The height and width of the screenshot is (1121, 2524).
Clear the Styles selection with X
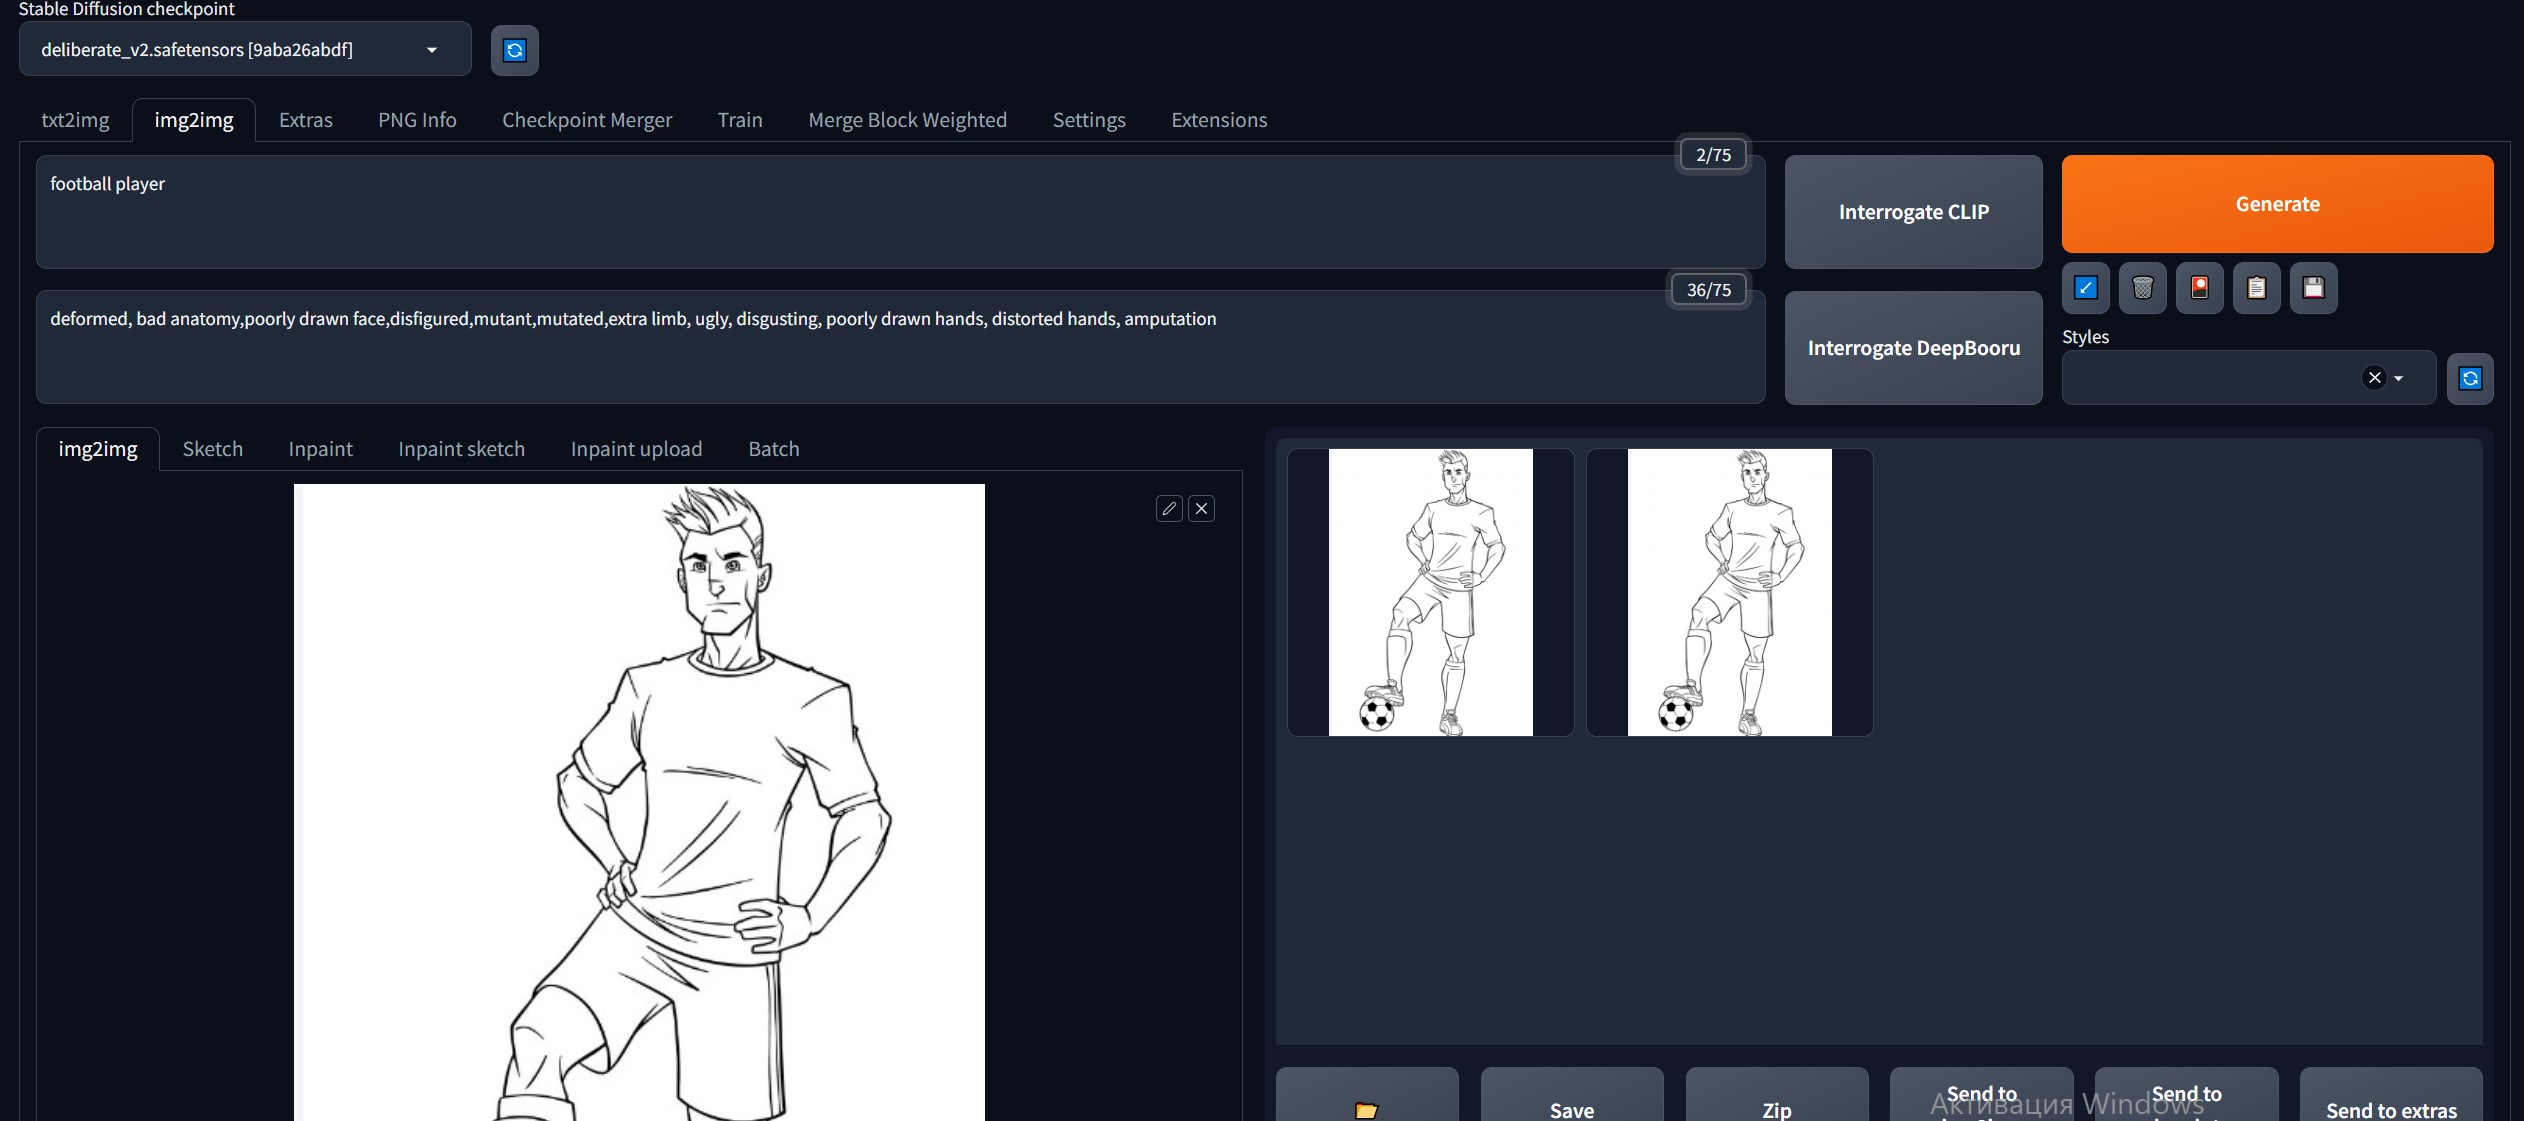pos(2374,378)
